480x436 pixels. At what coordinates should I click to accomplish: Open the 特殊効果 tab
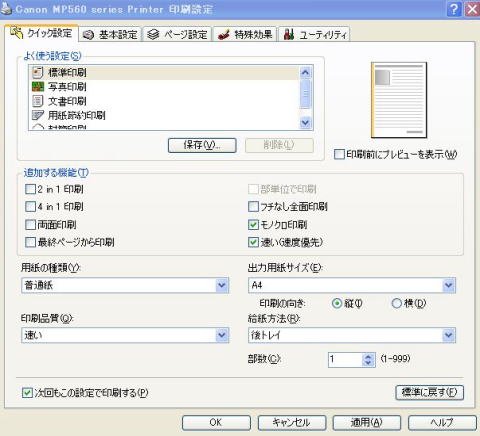click(x=245, y=34)
